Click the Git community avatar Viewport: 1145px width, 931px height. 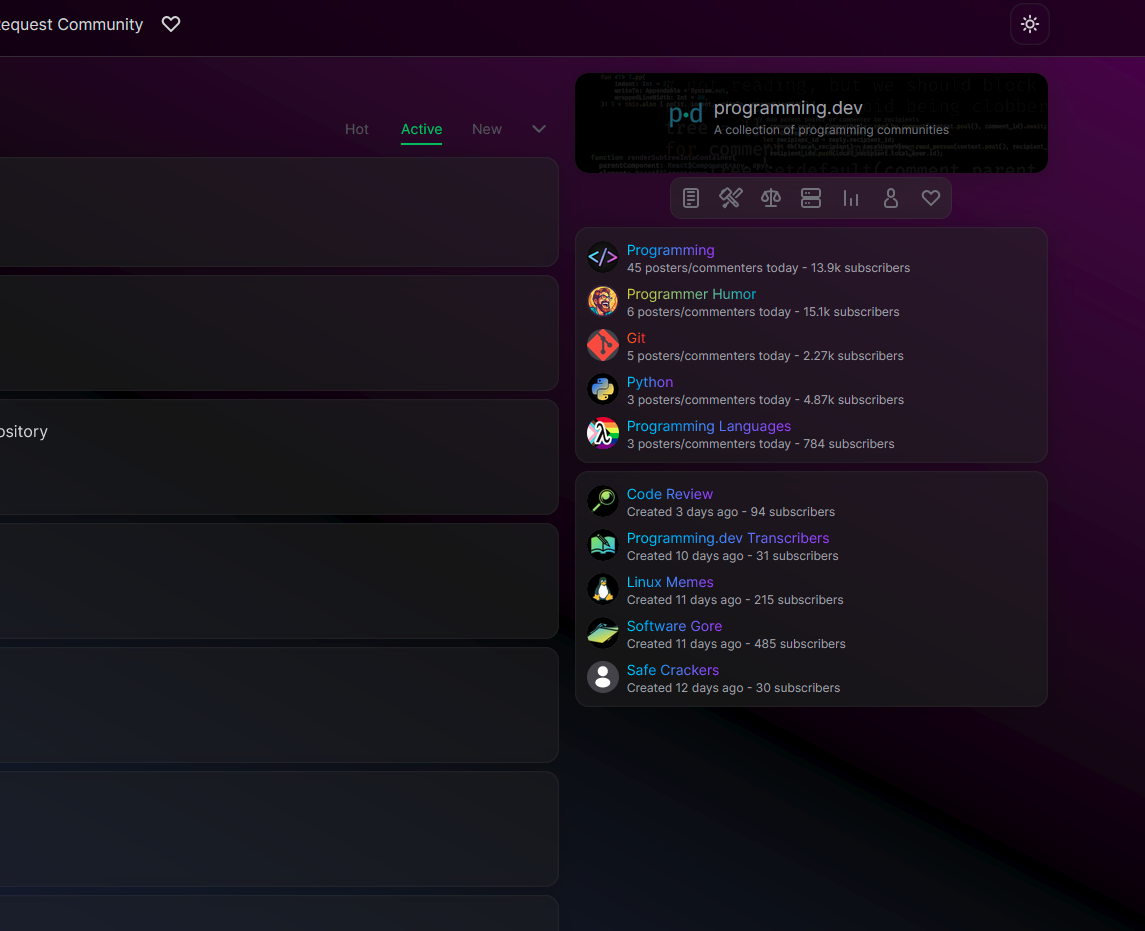coord(602,345)
